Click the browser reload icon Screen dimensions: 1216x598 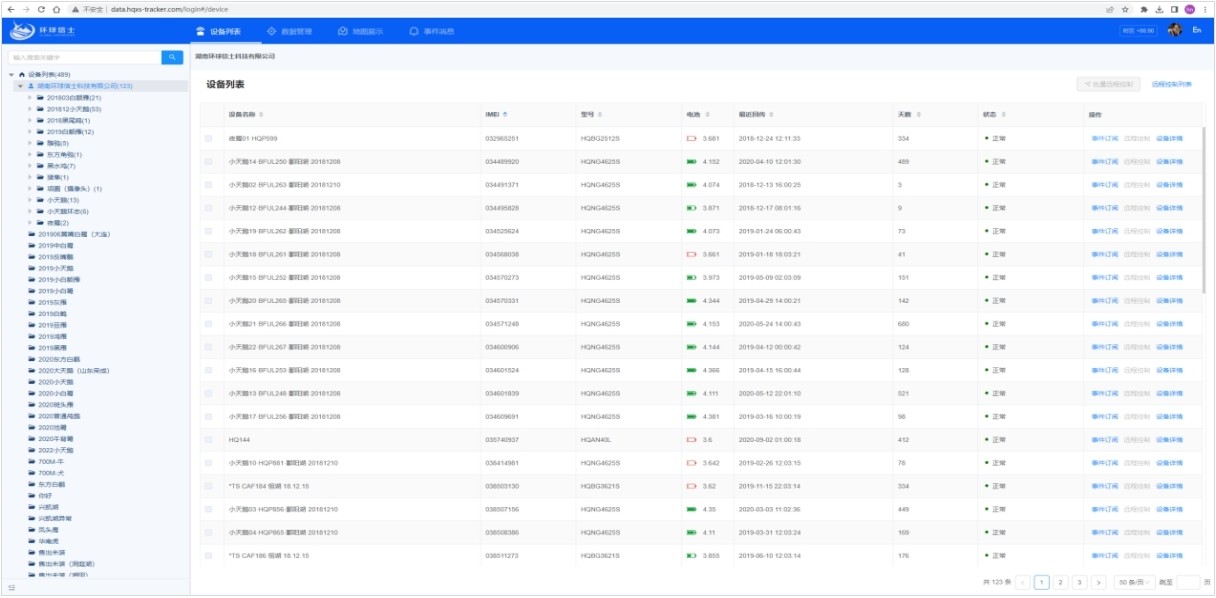pyautogui.click(x=41, y=9)
